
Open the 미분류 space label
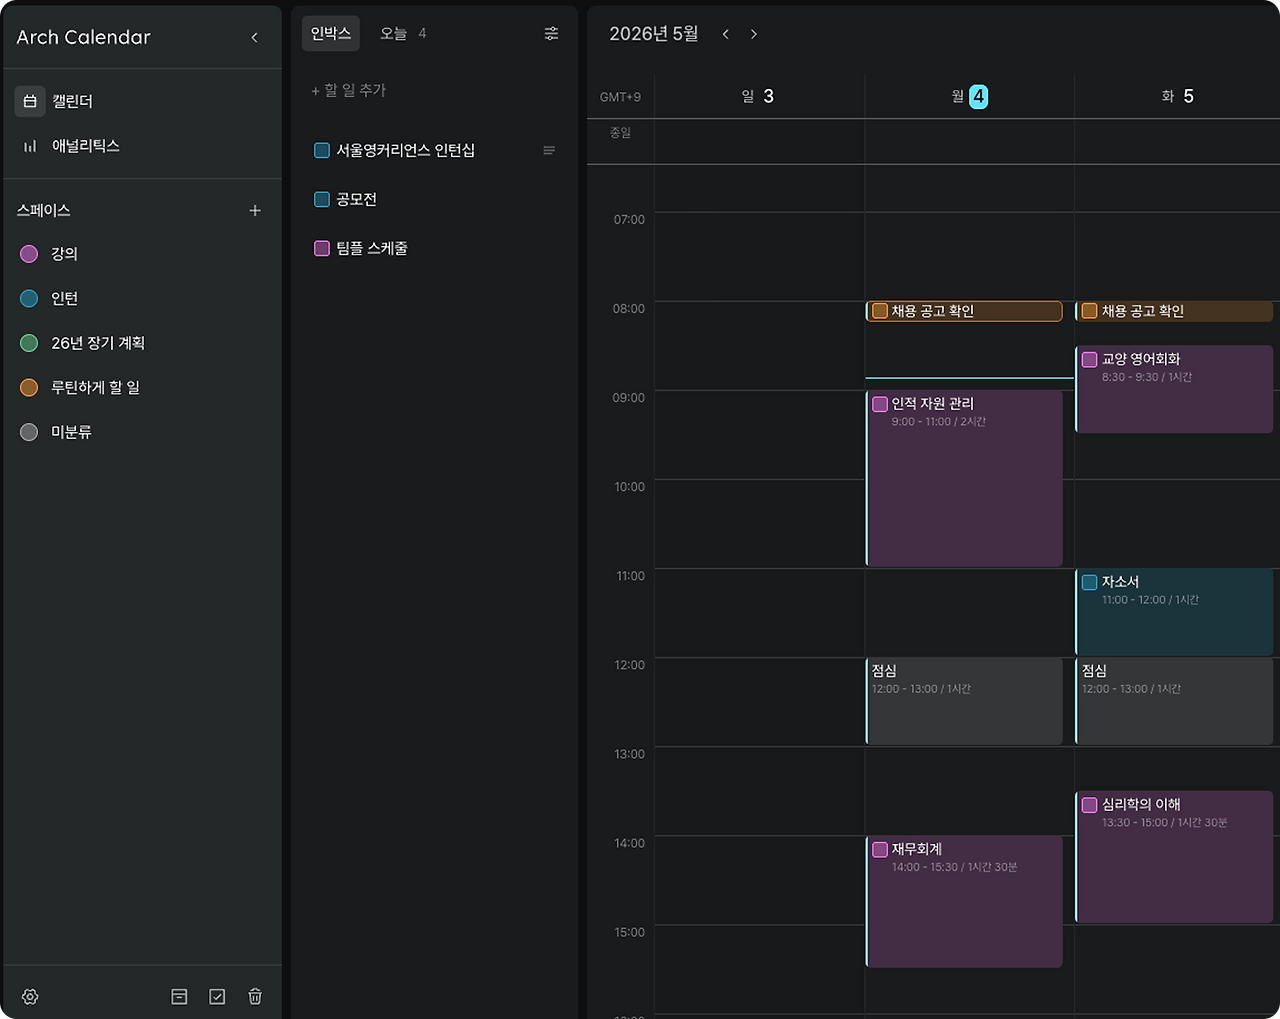pos(72,432)
